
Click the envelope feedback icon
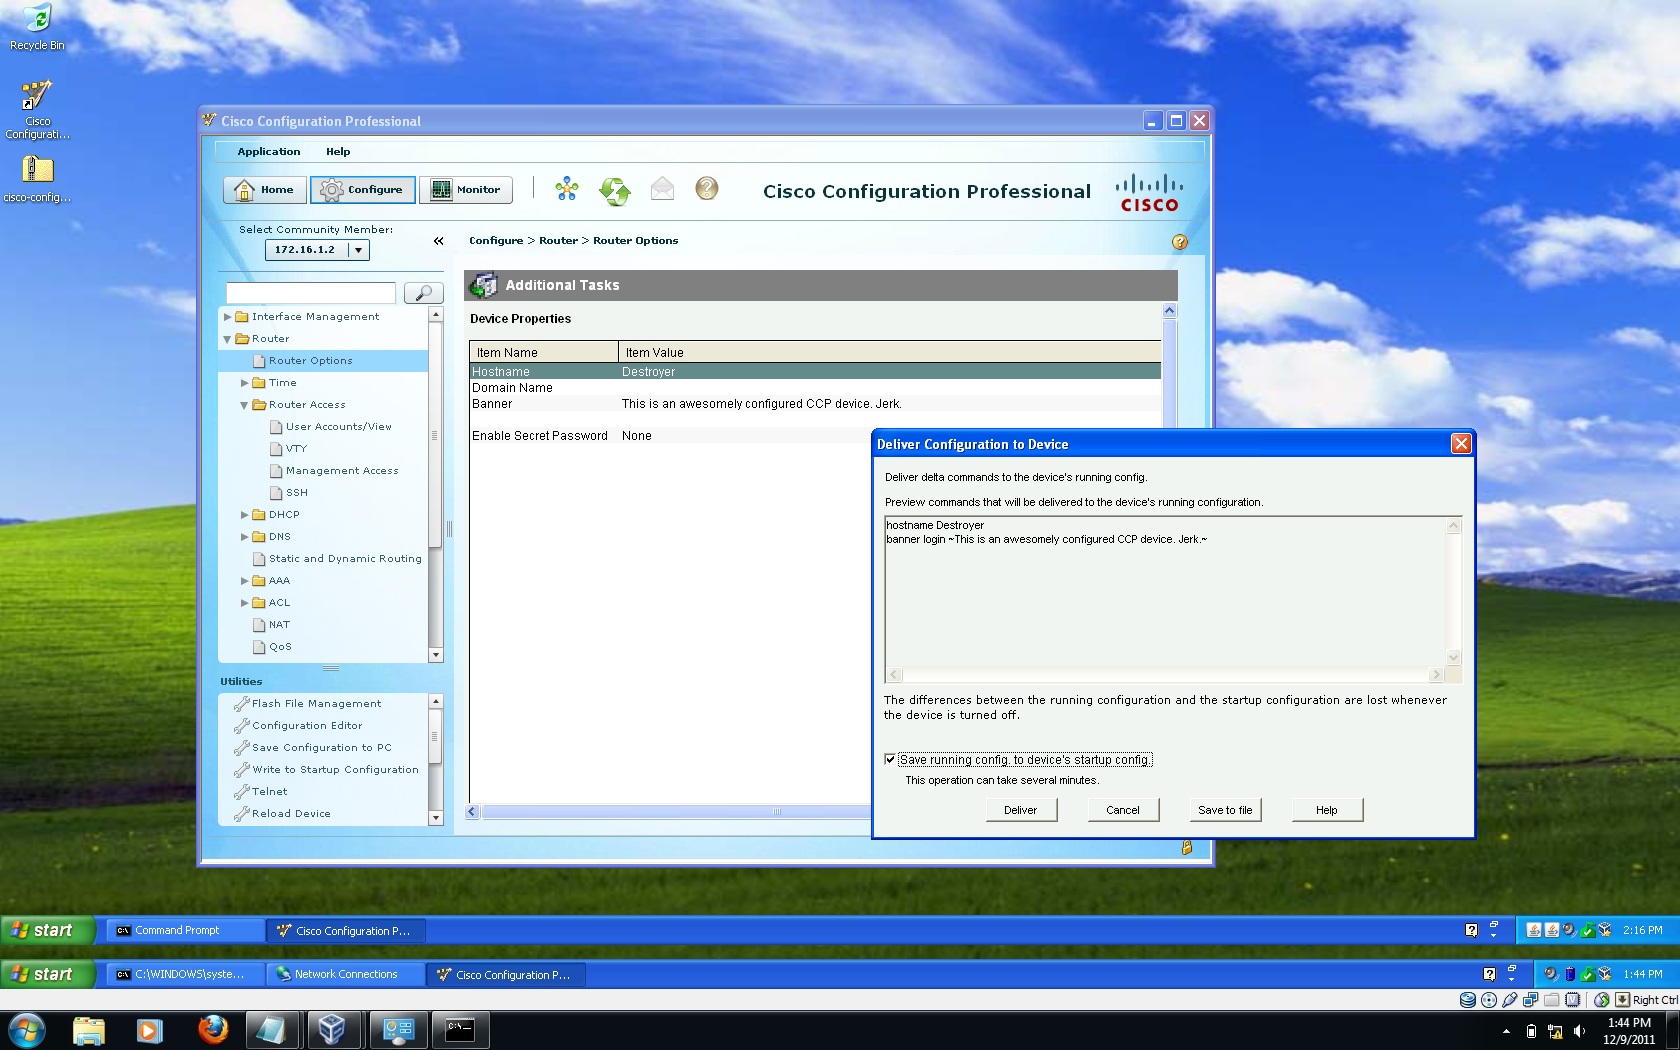(662, 189)
